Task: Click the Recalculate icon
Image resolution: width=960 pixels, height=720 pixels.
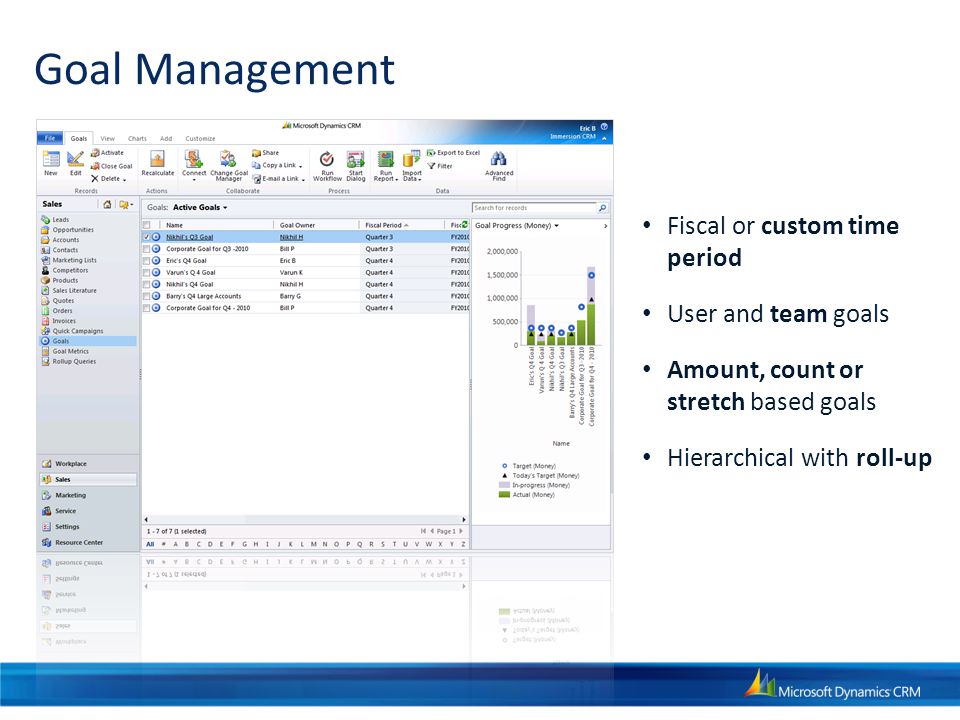Action: tap(157, 159)
